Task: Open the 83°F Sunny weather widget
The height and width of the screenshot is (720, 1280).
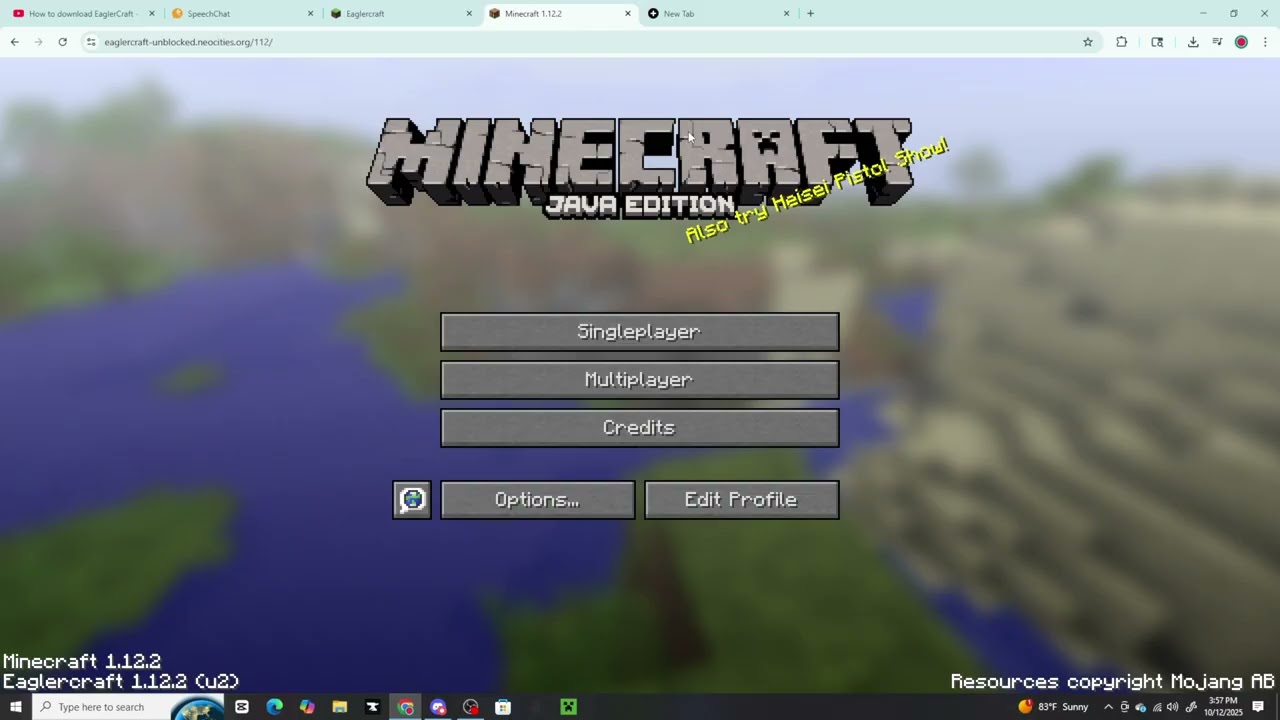Action: point(1053,707)
